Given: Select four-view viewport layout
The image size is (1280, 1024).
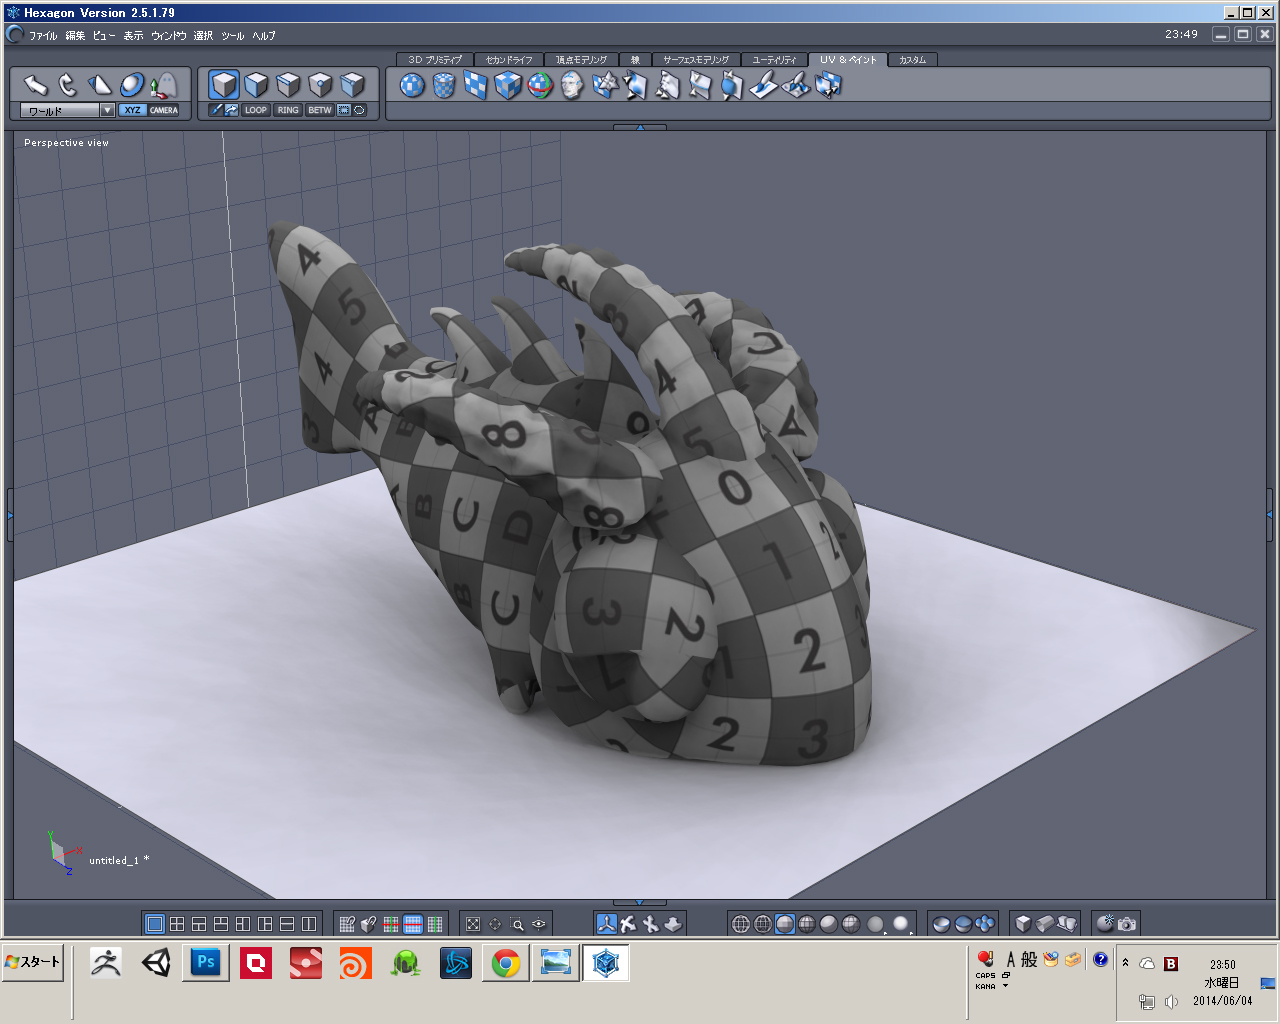Looking at the screenshot, I should tap(177, 924).
